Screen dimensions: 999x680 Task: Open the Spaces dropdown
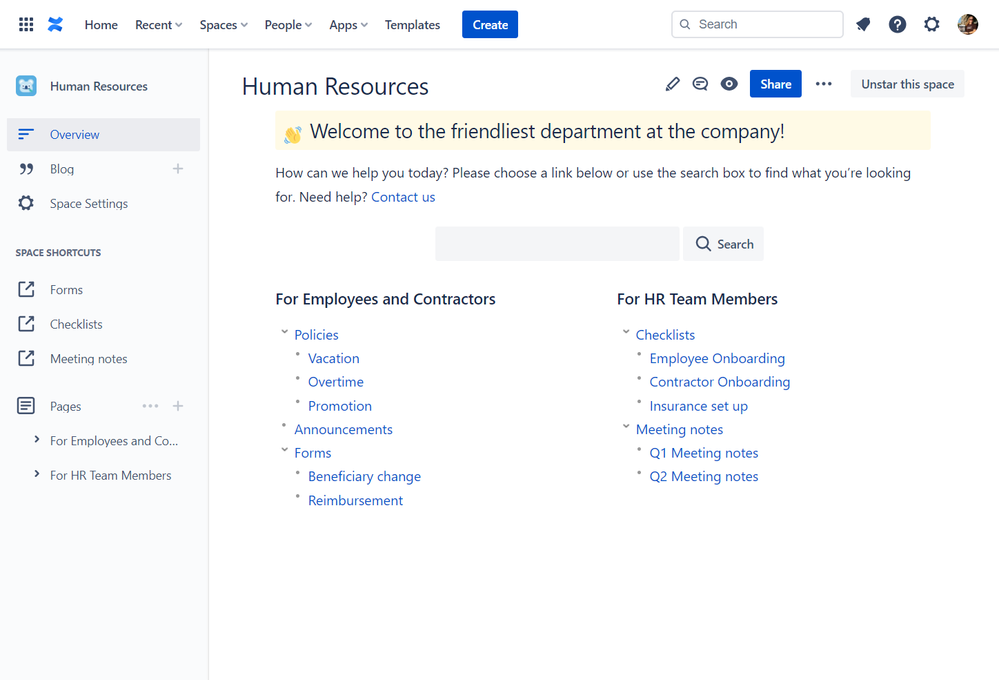click(224, 25)
